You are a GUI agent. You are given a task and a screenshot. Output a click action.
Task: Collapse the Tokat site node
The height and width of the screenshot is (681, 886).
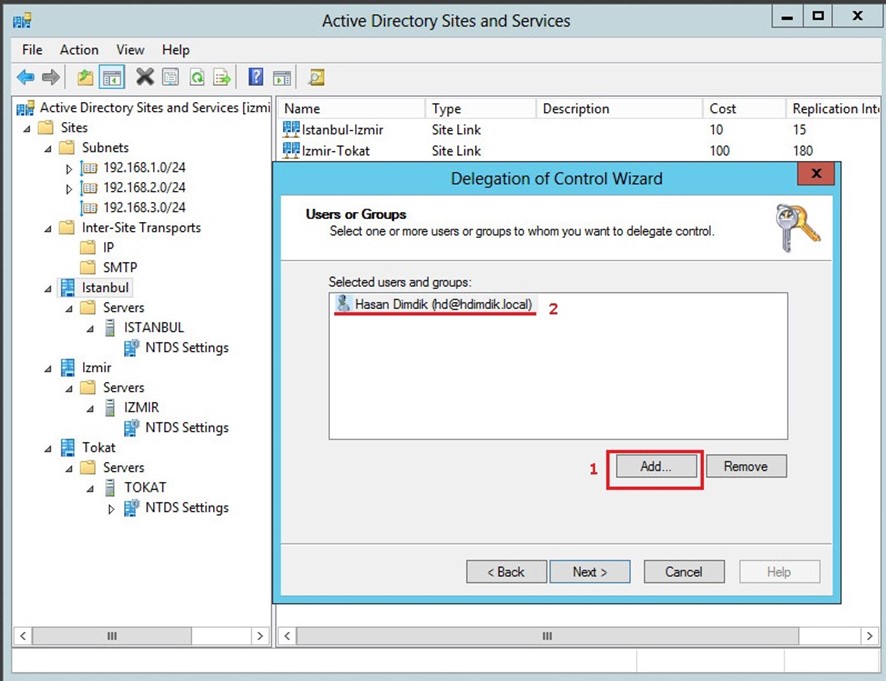click(x=48, y=449)
